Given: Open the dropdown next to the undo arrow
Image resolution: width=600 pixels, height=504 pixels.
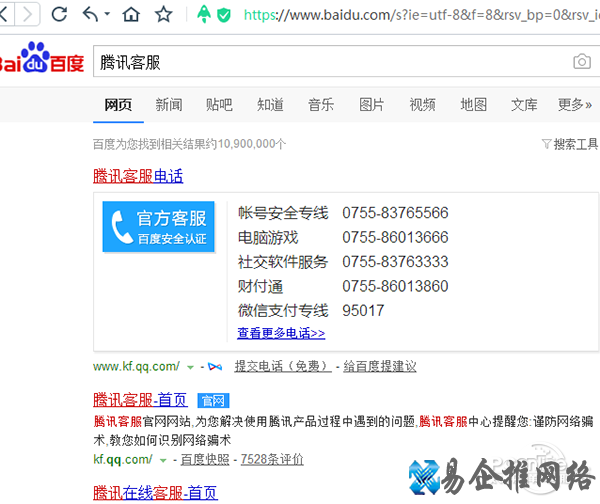Looking at the screenshot, I should coord(107,14).
